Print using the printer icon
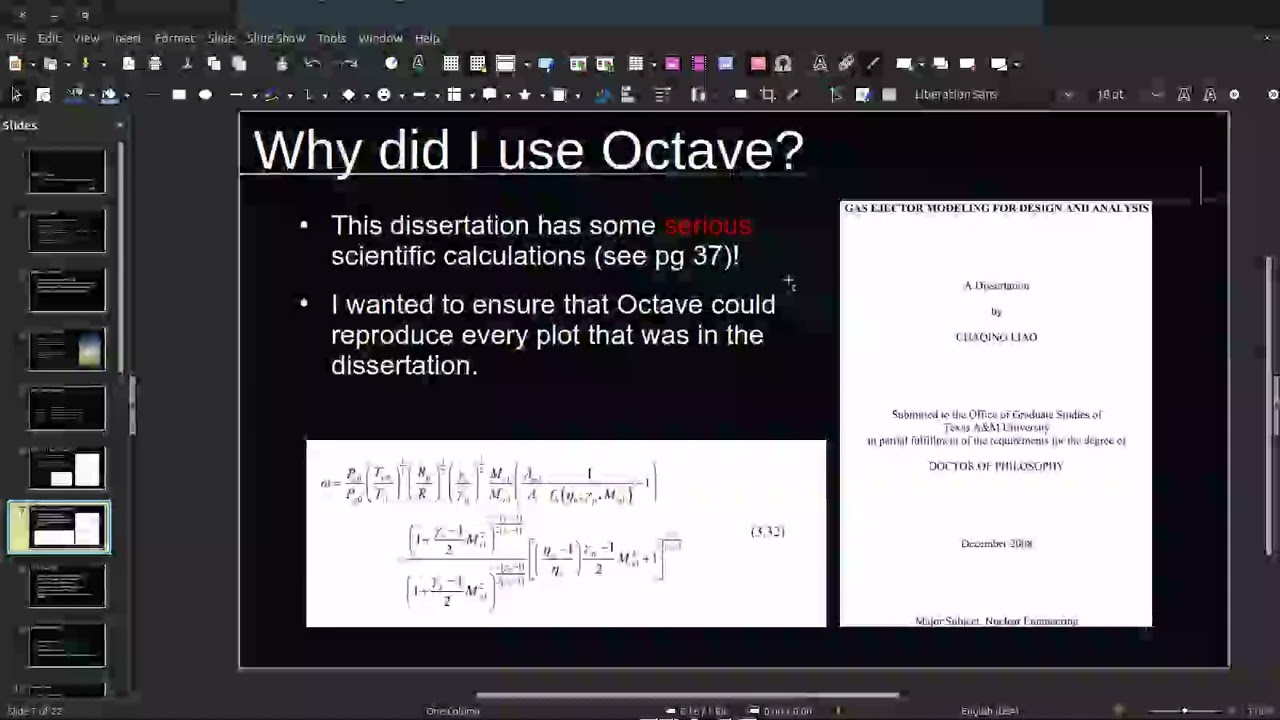 point(155,64)
